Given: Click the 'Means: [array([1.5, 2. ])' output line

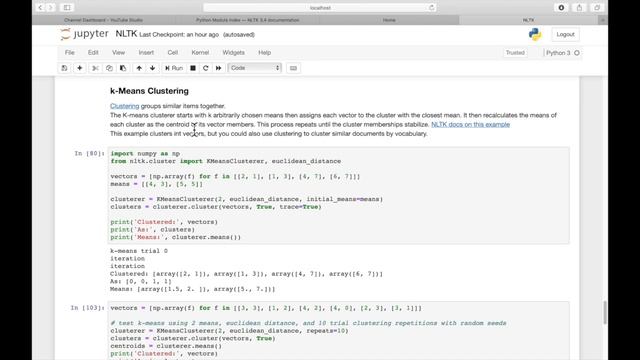Looking at the screenshot, I should pos(193,289).
